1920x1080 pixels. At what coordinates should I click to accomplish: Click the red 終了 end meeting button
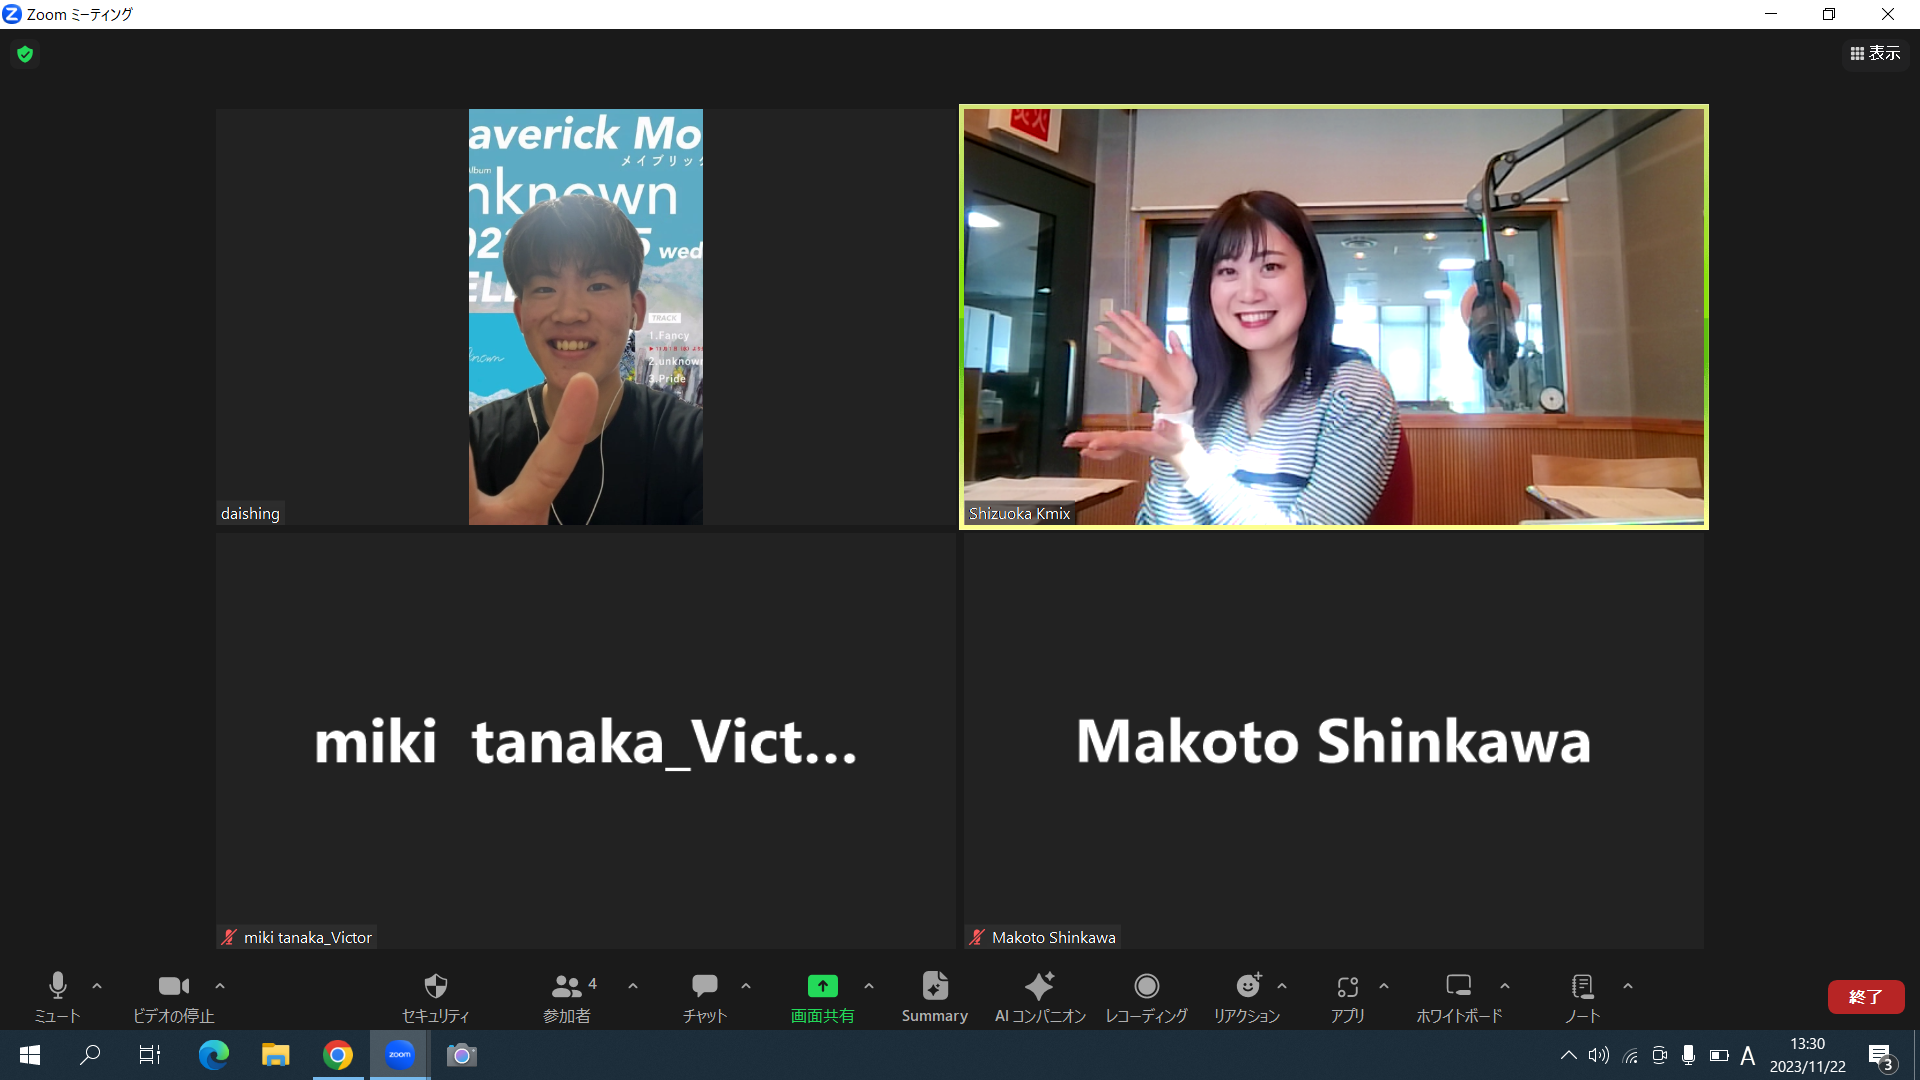point(1865,996)
